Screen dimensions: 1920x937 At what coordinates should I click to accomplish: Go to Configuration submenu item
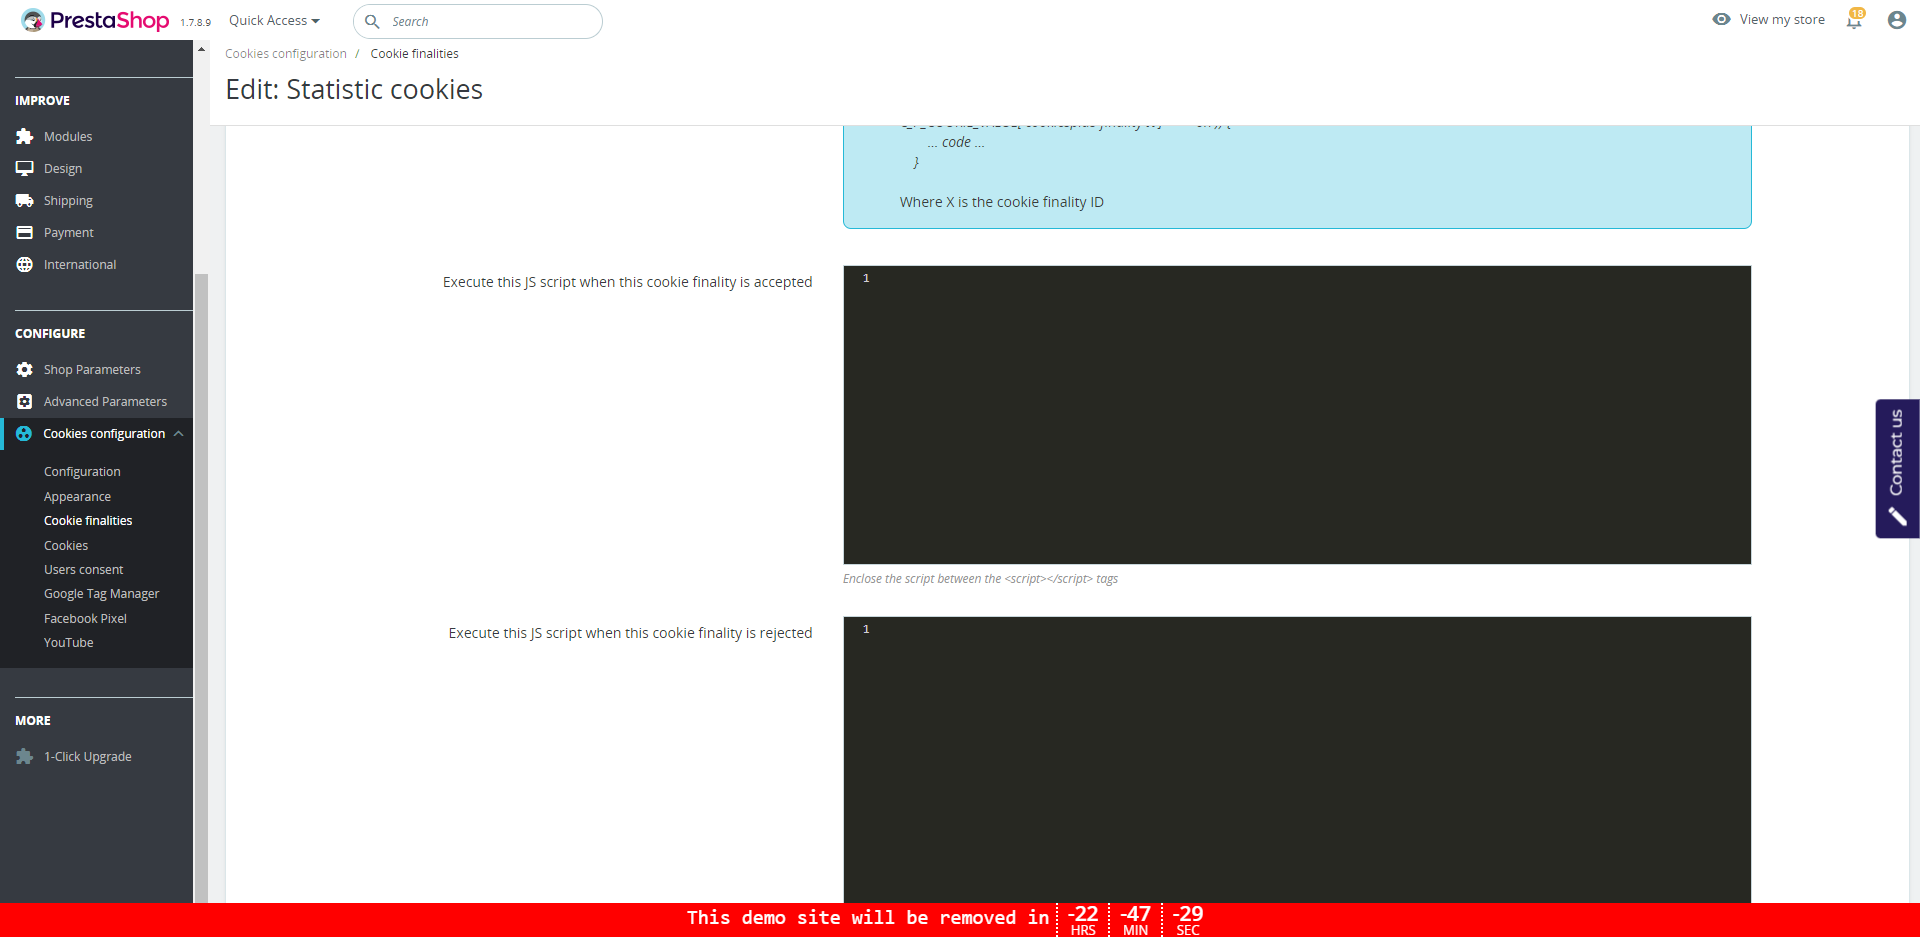[82, 471]
